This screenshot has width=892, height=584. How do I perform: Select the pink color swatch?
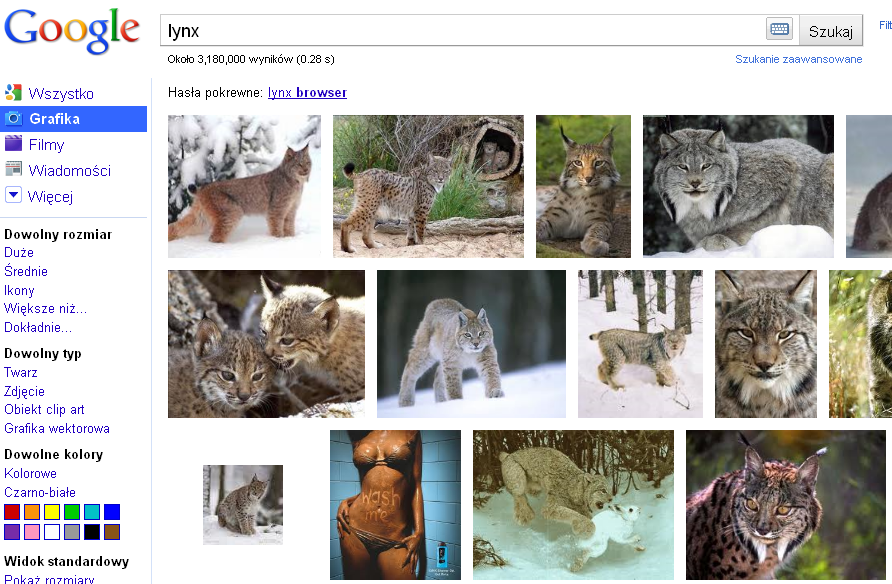(x=32, y=532)
